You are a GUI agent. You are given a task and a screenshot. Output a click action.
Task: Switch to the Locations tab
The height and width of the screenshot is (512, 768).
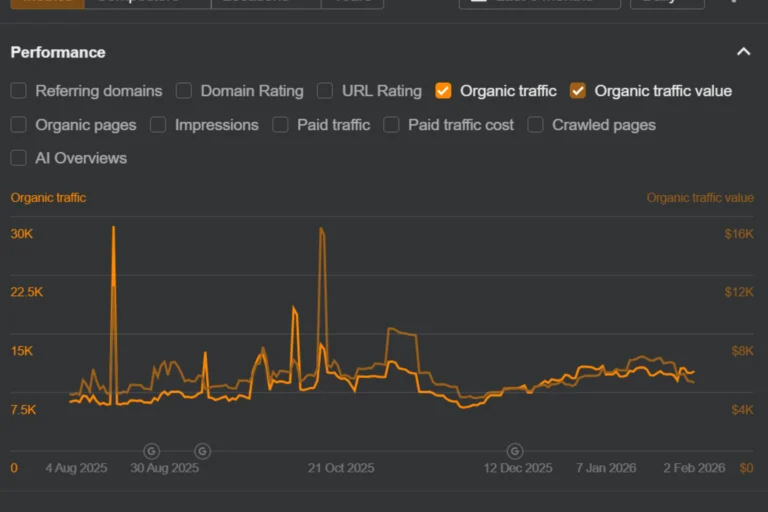click(x=265, y=2)
